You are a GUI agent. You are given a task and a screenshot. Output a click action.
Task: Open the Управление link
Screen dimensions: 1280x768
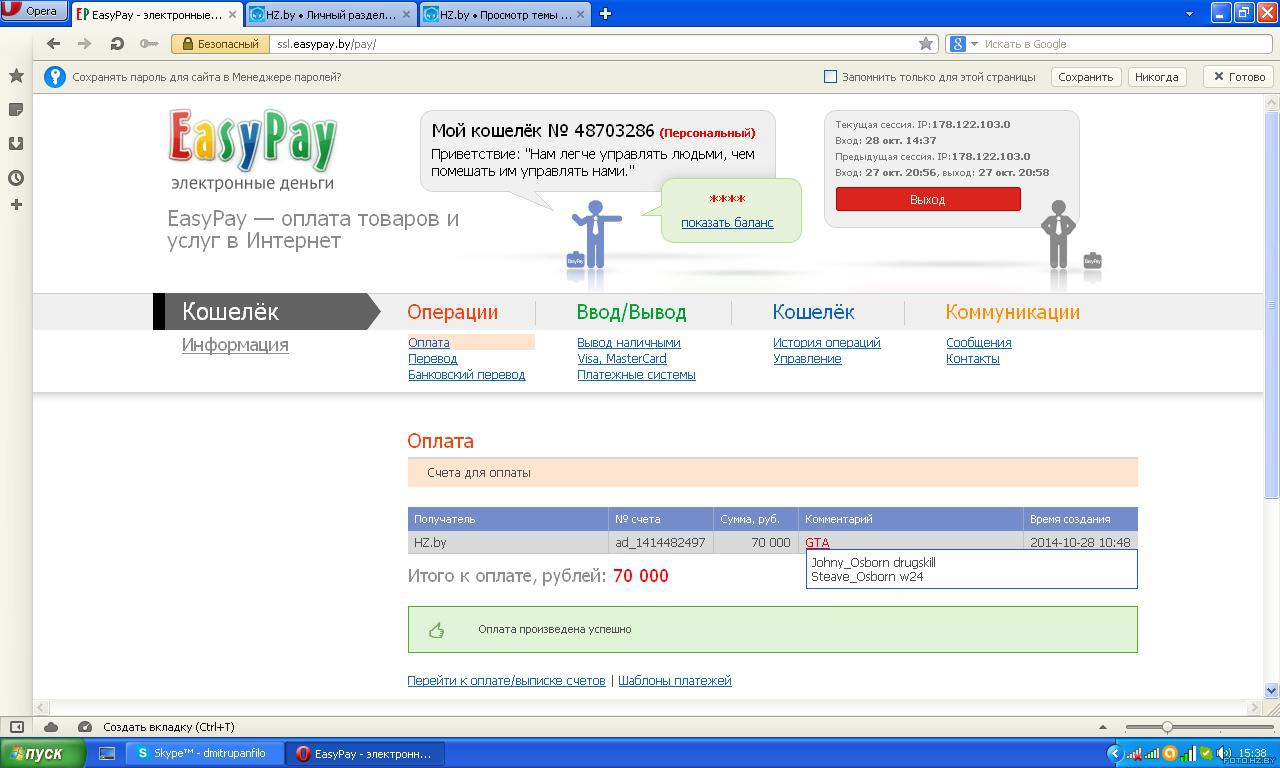[807, 358]
